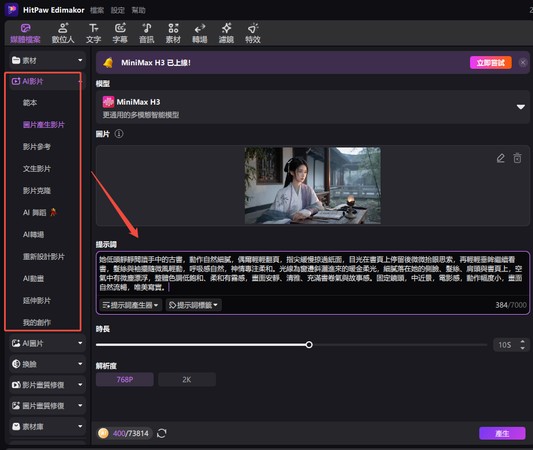This screenshot has width=533, height=450.
Task: Select 延伸影片 in the sidebar
Action: point(37,300)
